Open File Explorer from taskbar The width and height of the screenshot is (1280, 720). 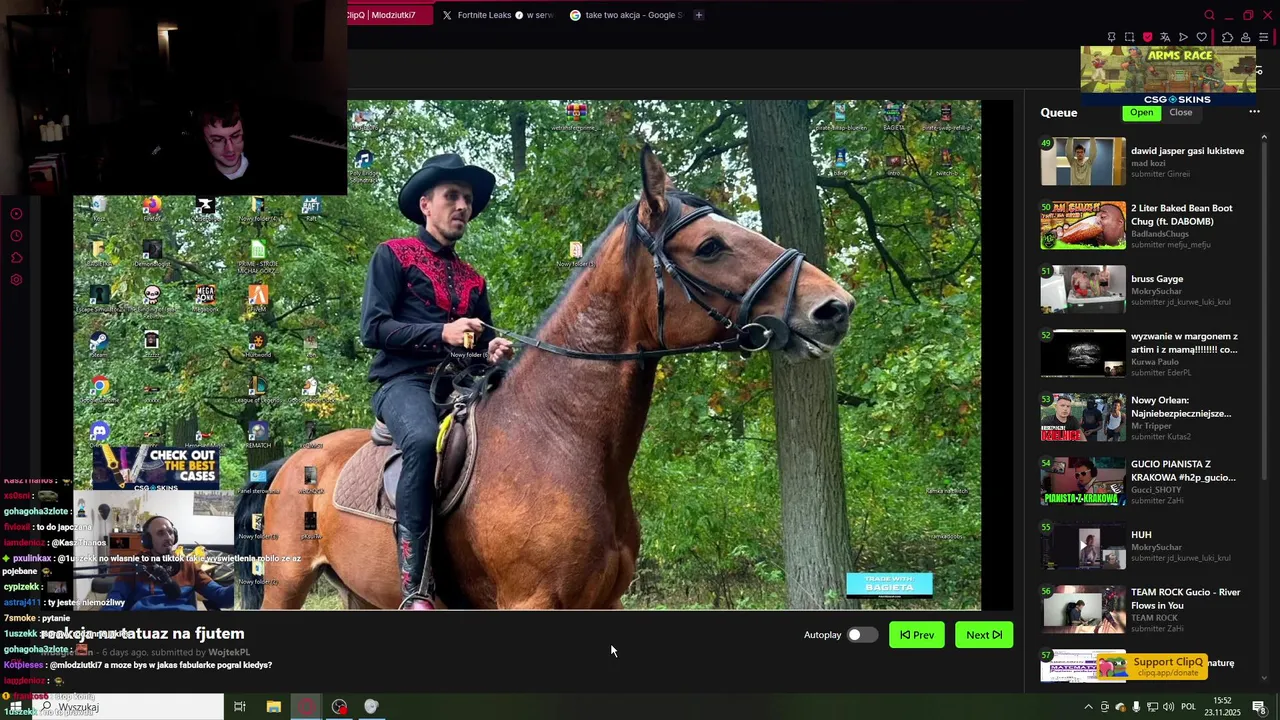click(273, 707)
